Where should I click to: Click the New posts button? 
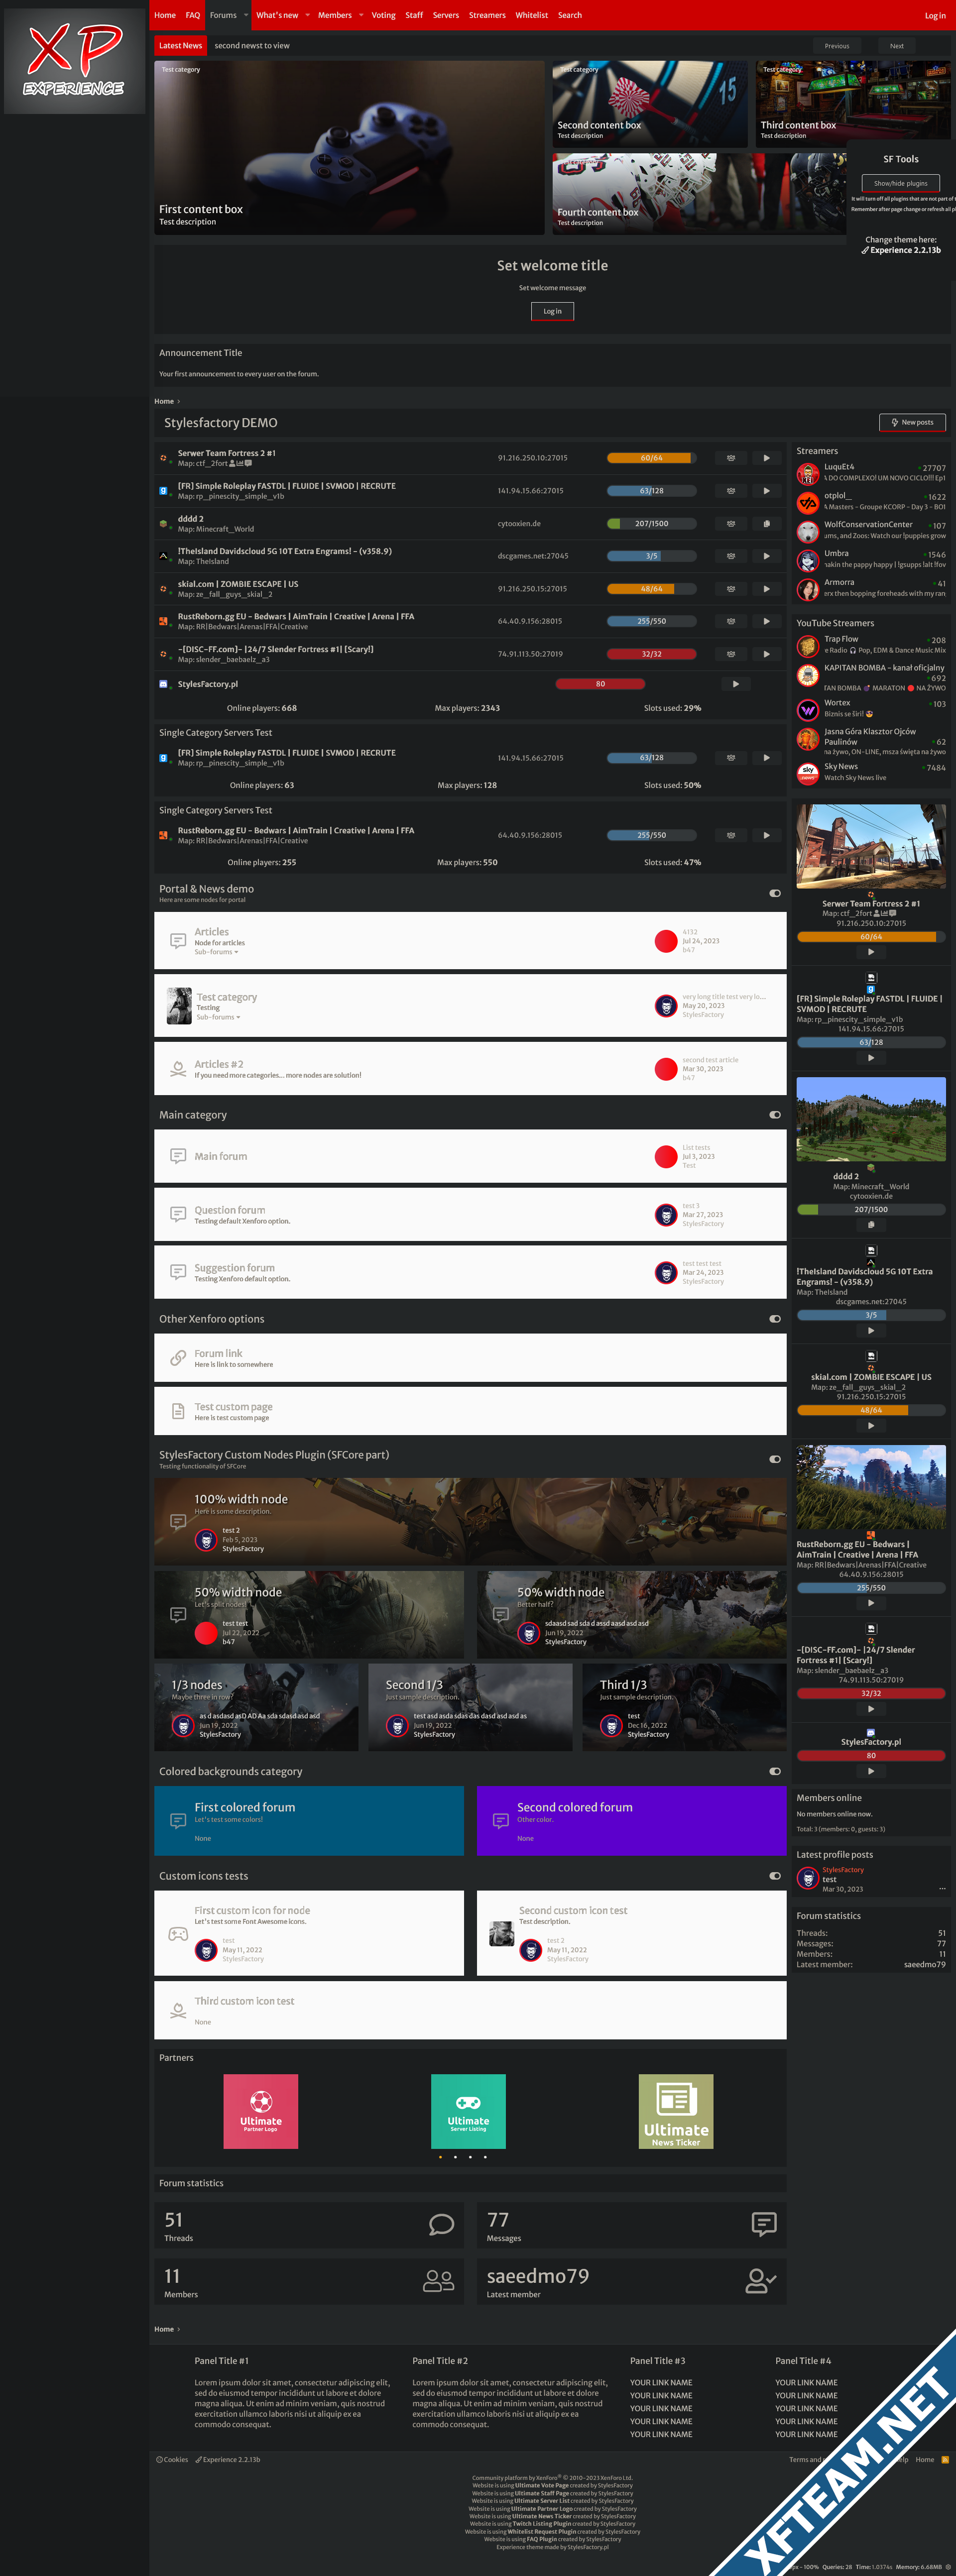click(x=912, y=422)
